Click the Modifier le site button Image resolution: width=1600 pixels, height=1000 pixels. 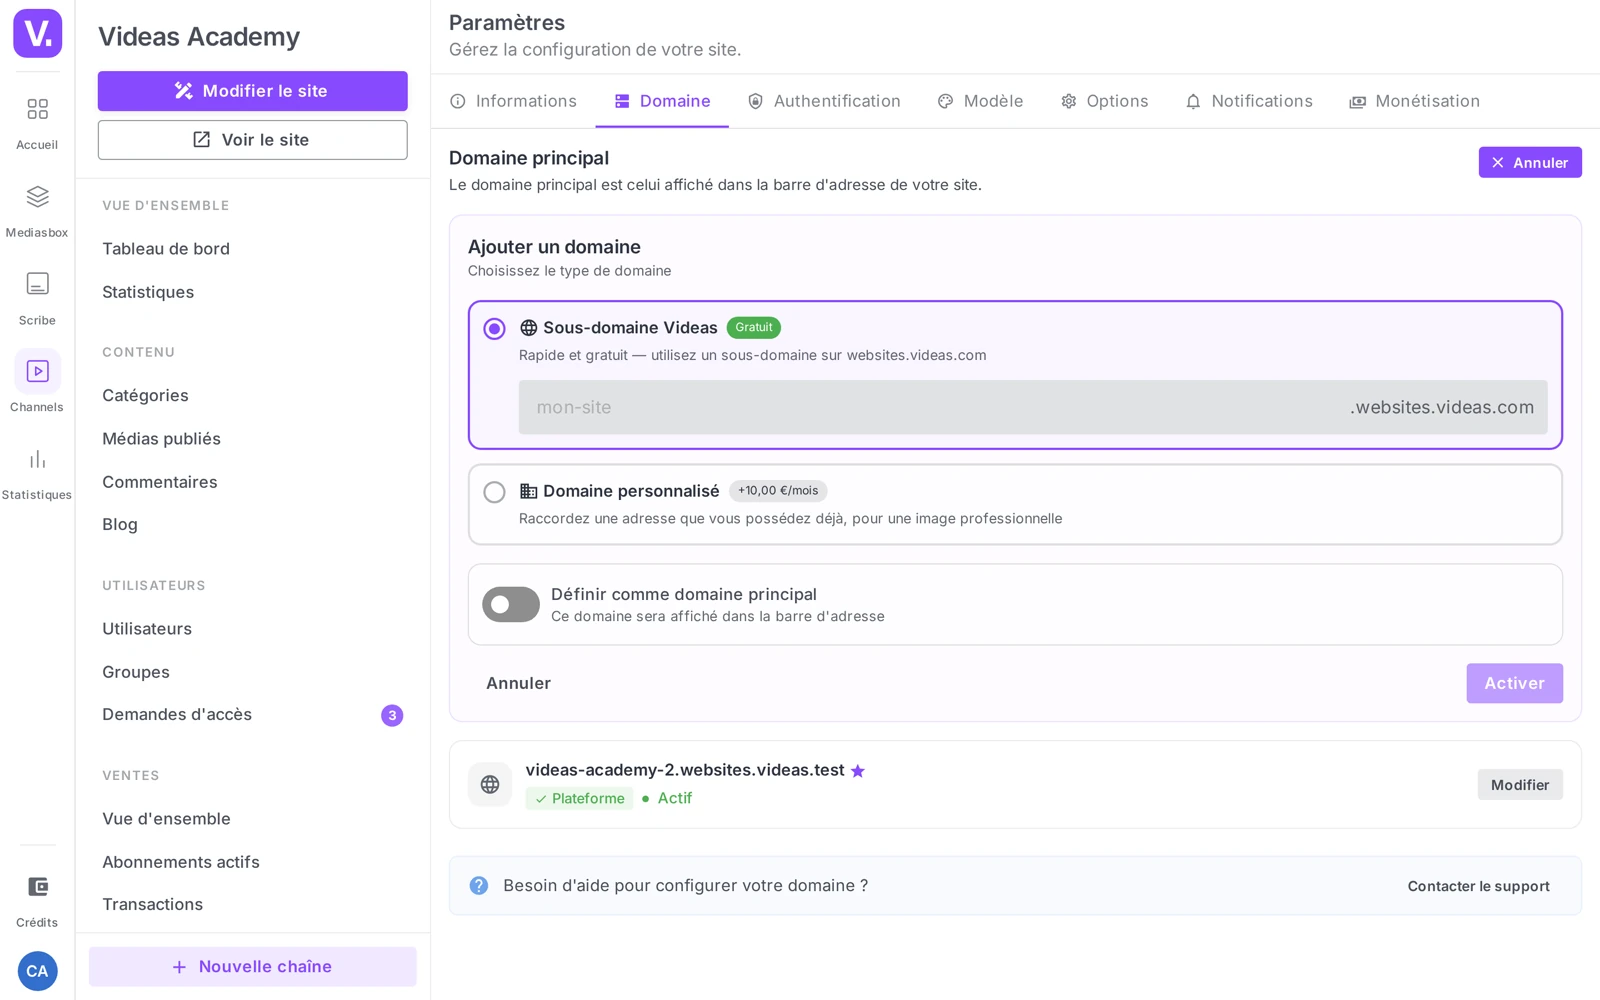(252, 91)
